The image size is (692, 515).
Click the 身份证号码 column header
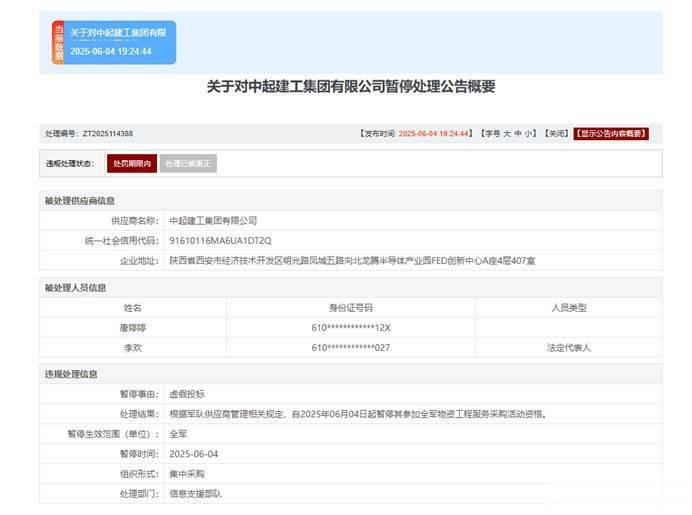(351, 308)
